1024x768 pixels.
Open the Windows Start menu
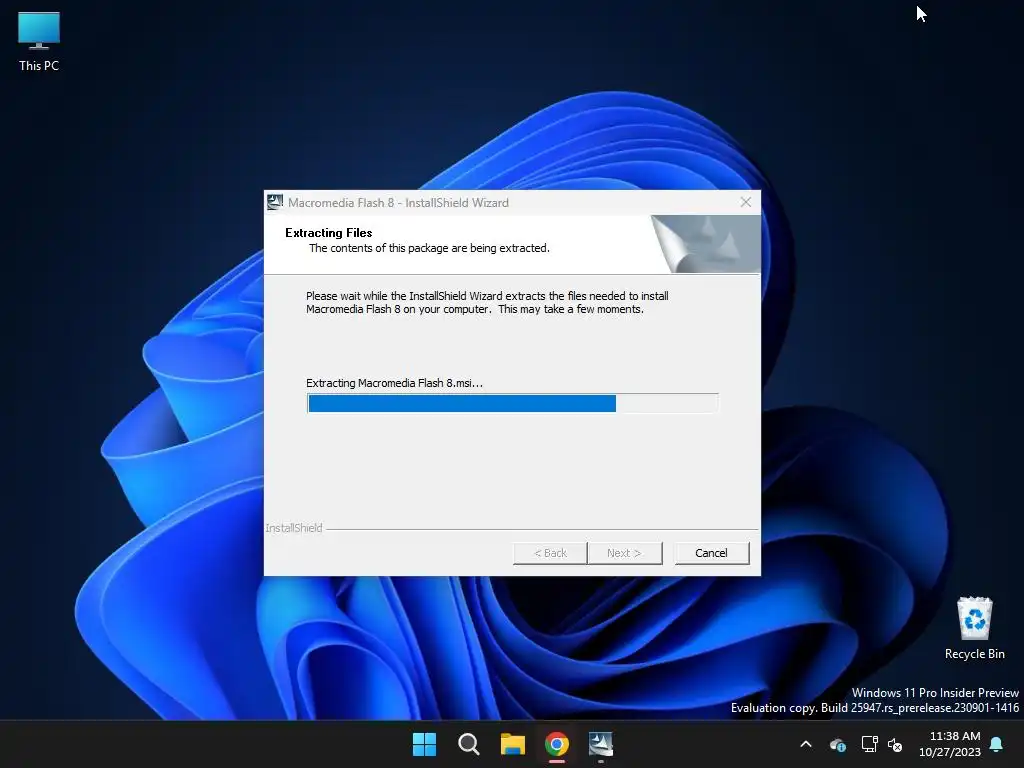424,744
